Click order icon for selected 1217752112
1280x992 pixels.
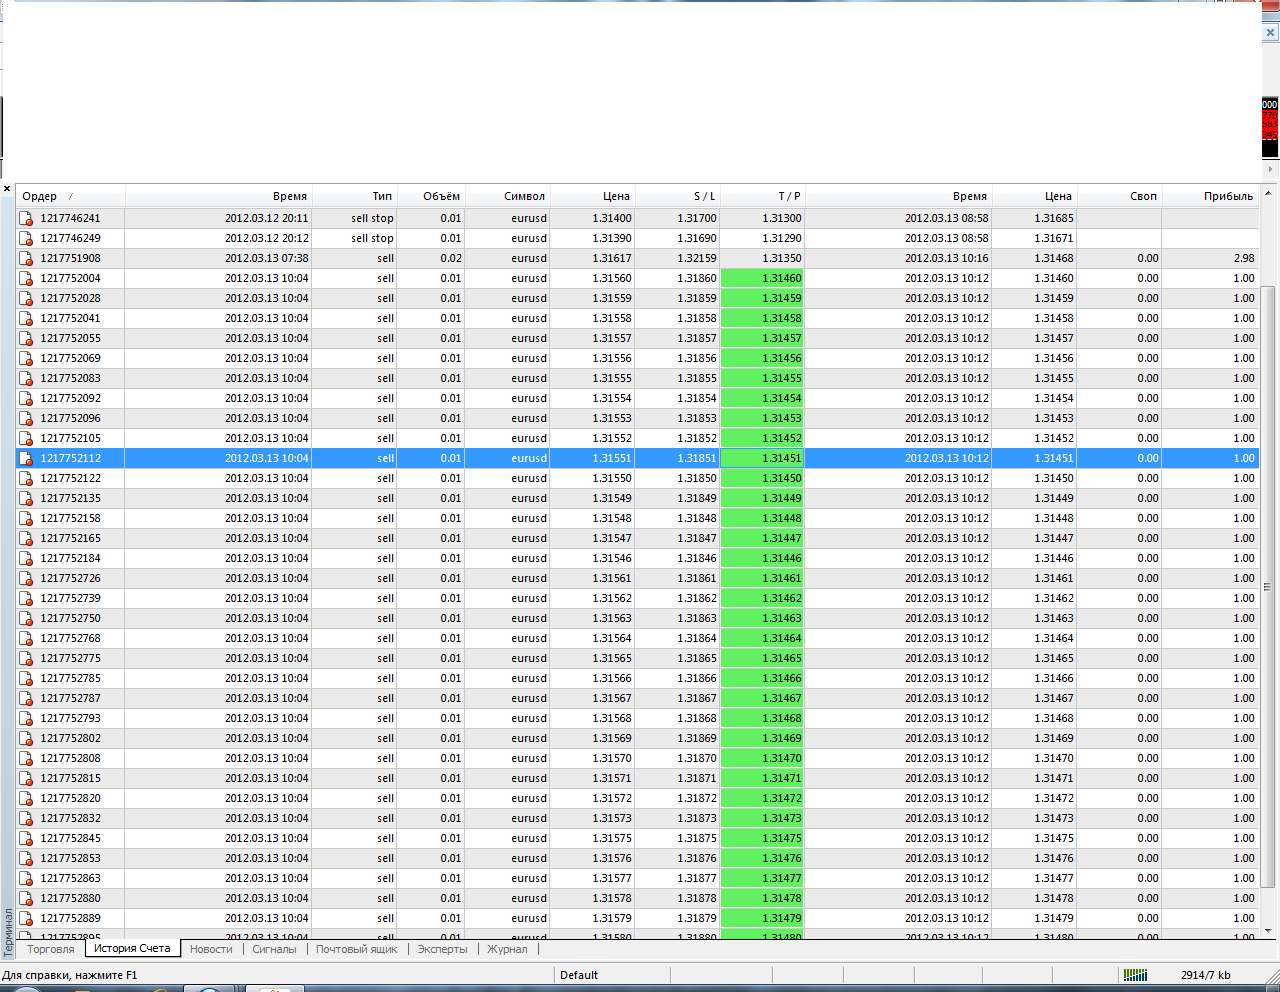pos(26,458)
